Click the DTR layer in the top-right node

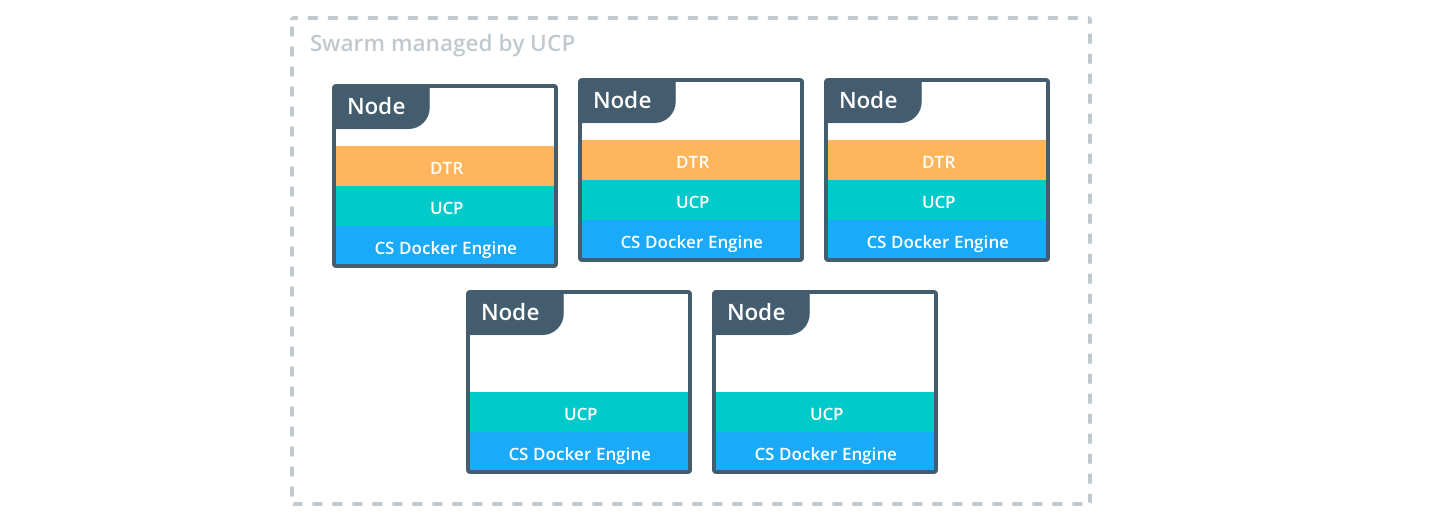coord(938,161)
